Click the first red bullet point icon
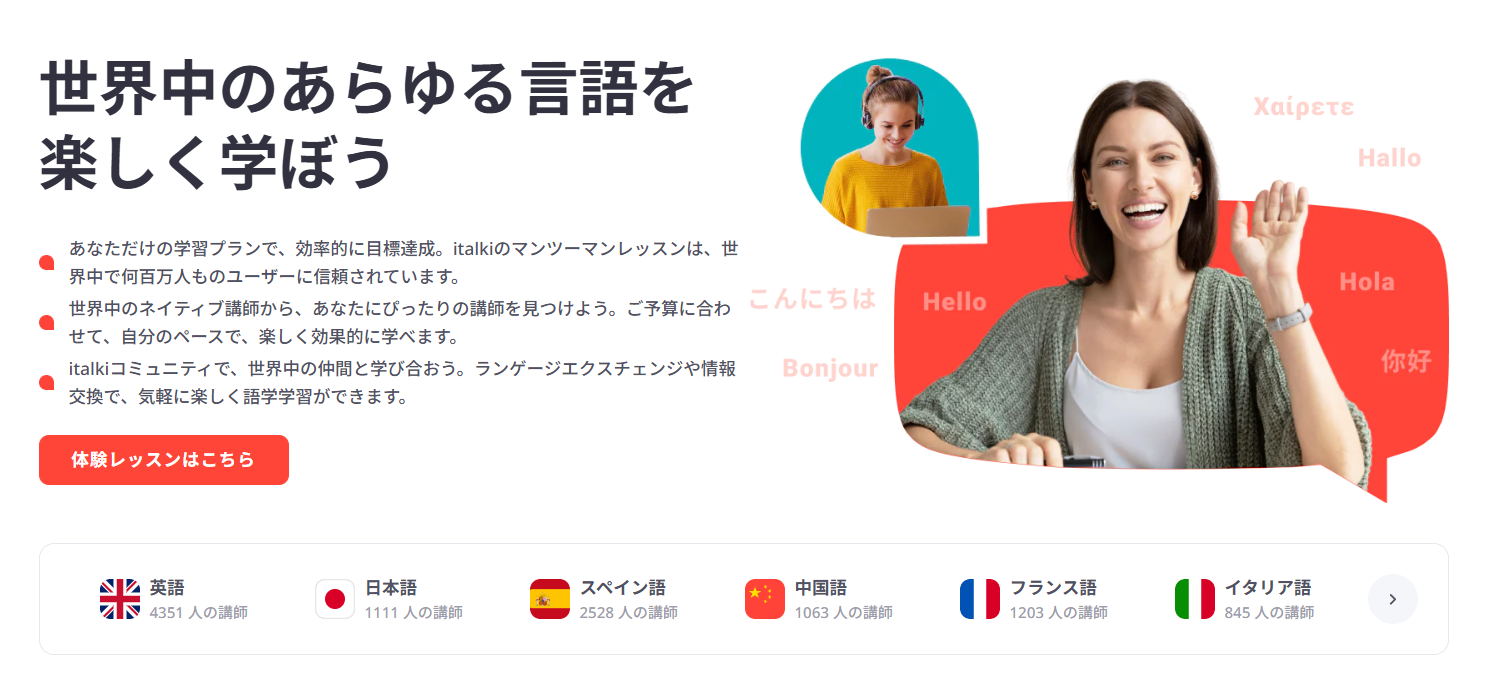 [x=46, y=263]
